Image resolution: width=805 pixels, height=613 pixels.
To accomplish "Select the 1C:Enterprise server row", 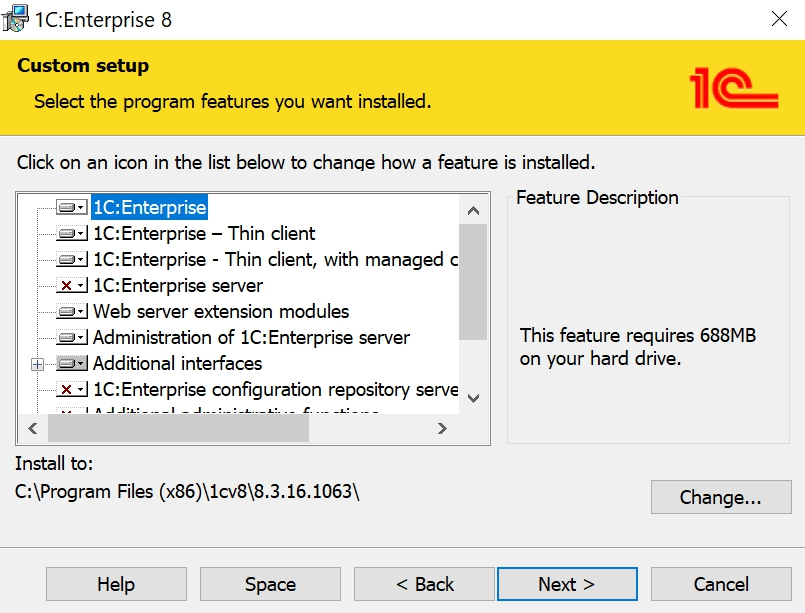I will pos(178,285).
